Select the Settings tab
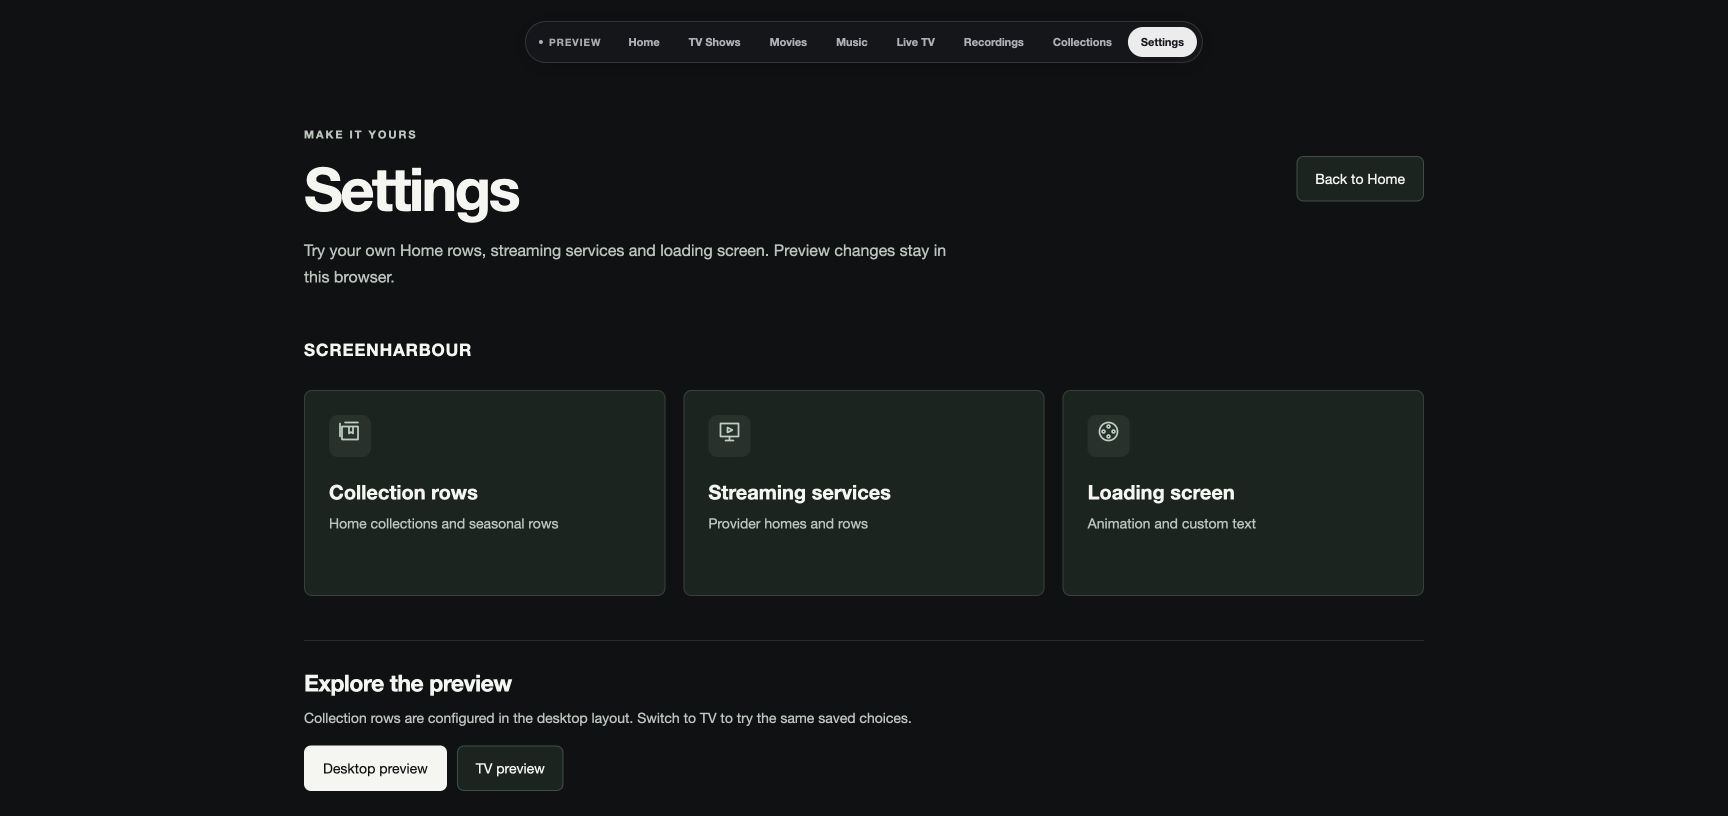Screen dimensions: 1728x816 1162,42
